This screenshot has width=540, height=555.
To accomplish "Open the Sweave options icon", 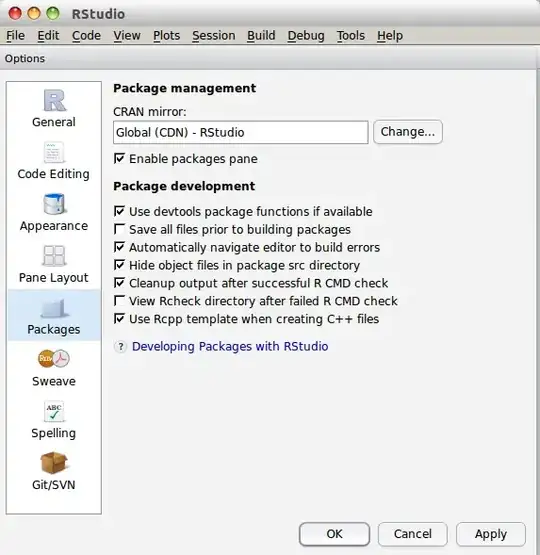I will [x=54, y=359].
